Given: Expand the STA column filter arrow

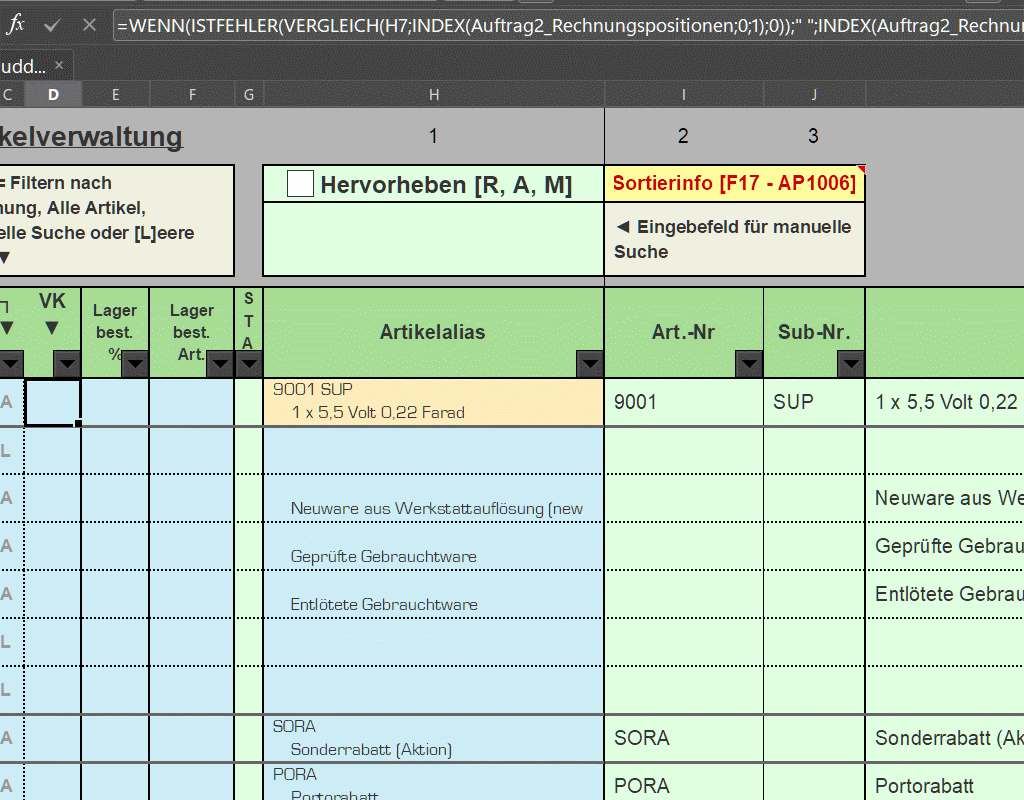Looking at the screenshot, I should tap(248, 364).
